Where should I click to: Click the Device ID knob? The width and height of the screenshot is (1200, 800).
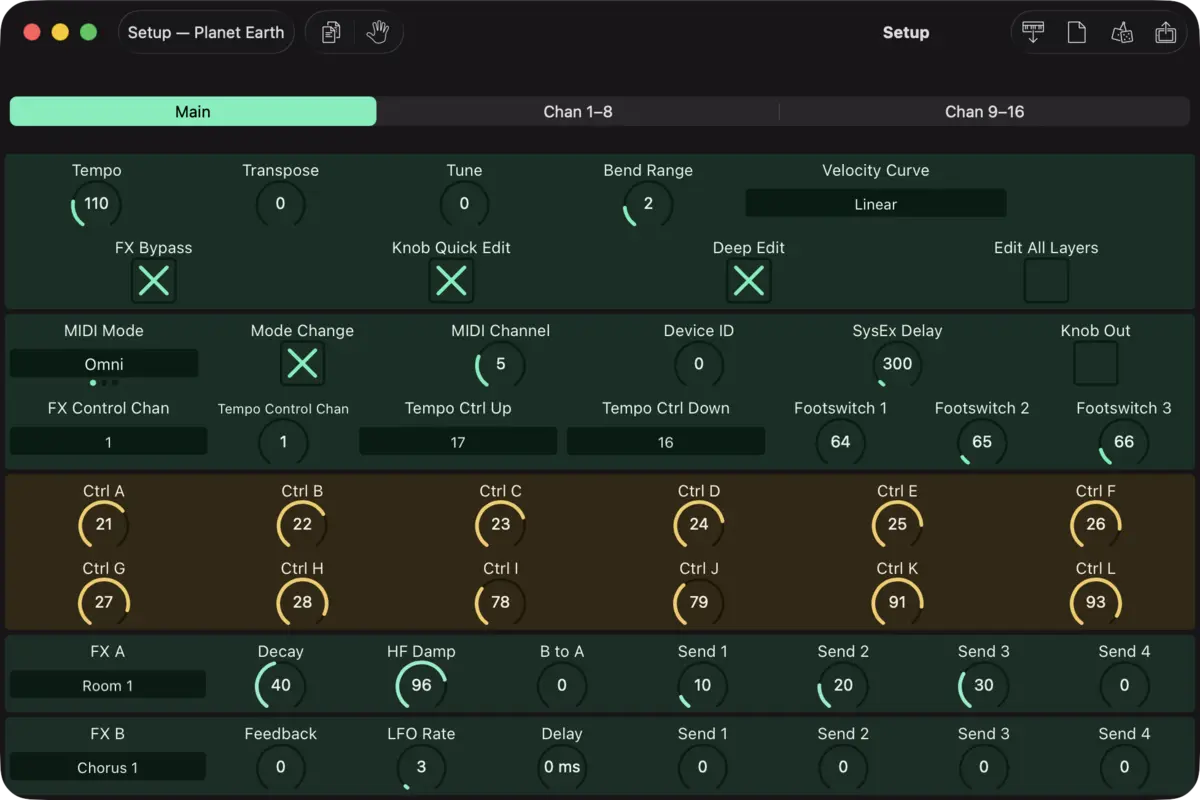699,364
